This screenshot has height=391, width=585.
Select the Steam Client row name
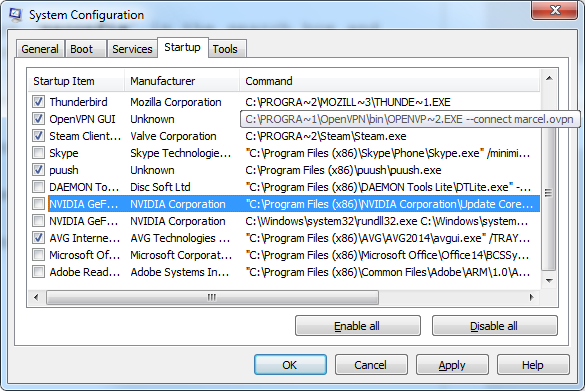(x=85, y=136)
